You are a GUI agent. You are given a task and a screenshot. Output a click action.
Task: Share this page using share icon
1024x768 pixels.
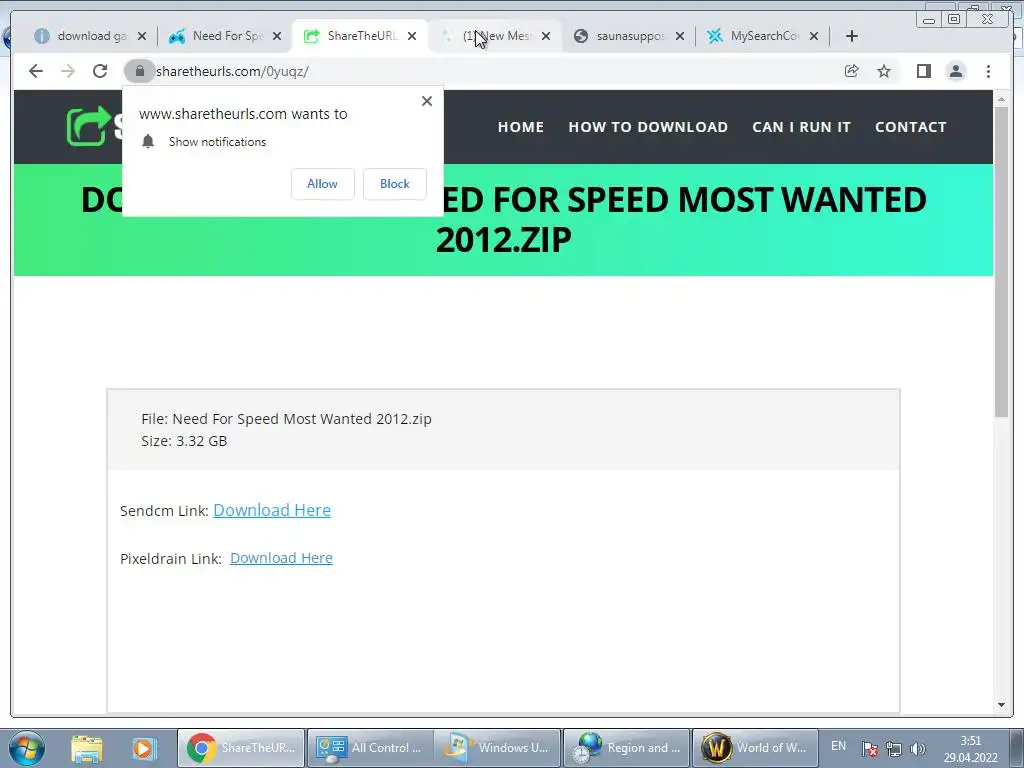tap(852, 71)
